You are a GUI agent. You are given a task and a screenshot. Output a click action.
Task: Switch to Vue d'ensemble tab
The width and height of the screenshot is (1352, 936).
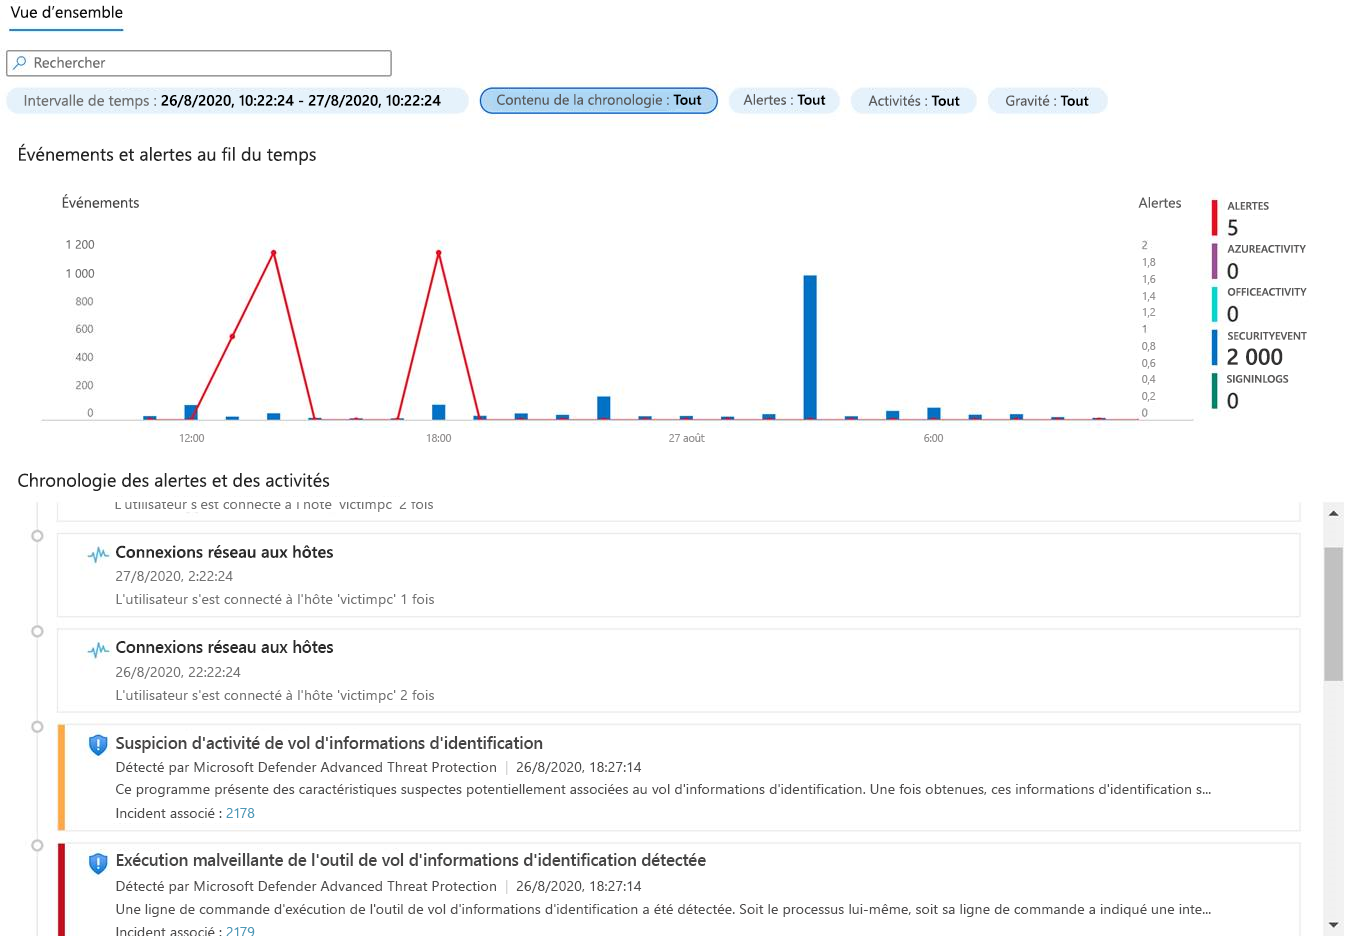coord(67,13)
